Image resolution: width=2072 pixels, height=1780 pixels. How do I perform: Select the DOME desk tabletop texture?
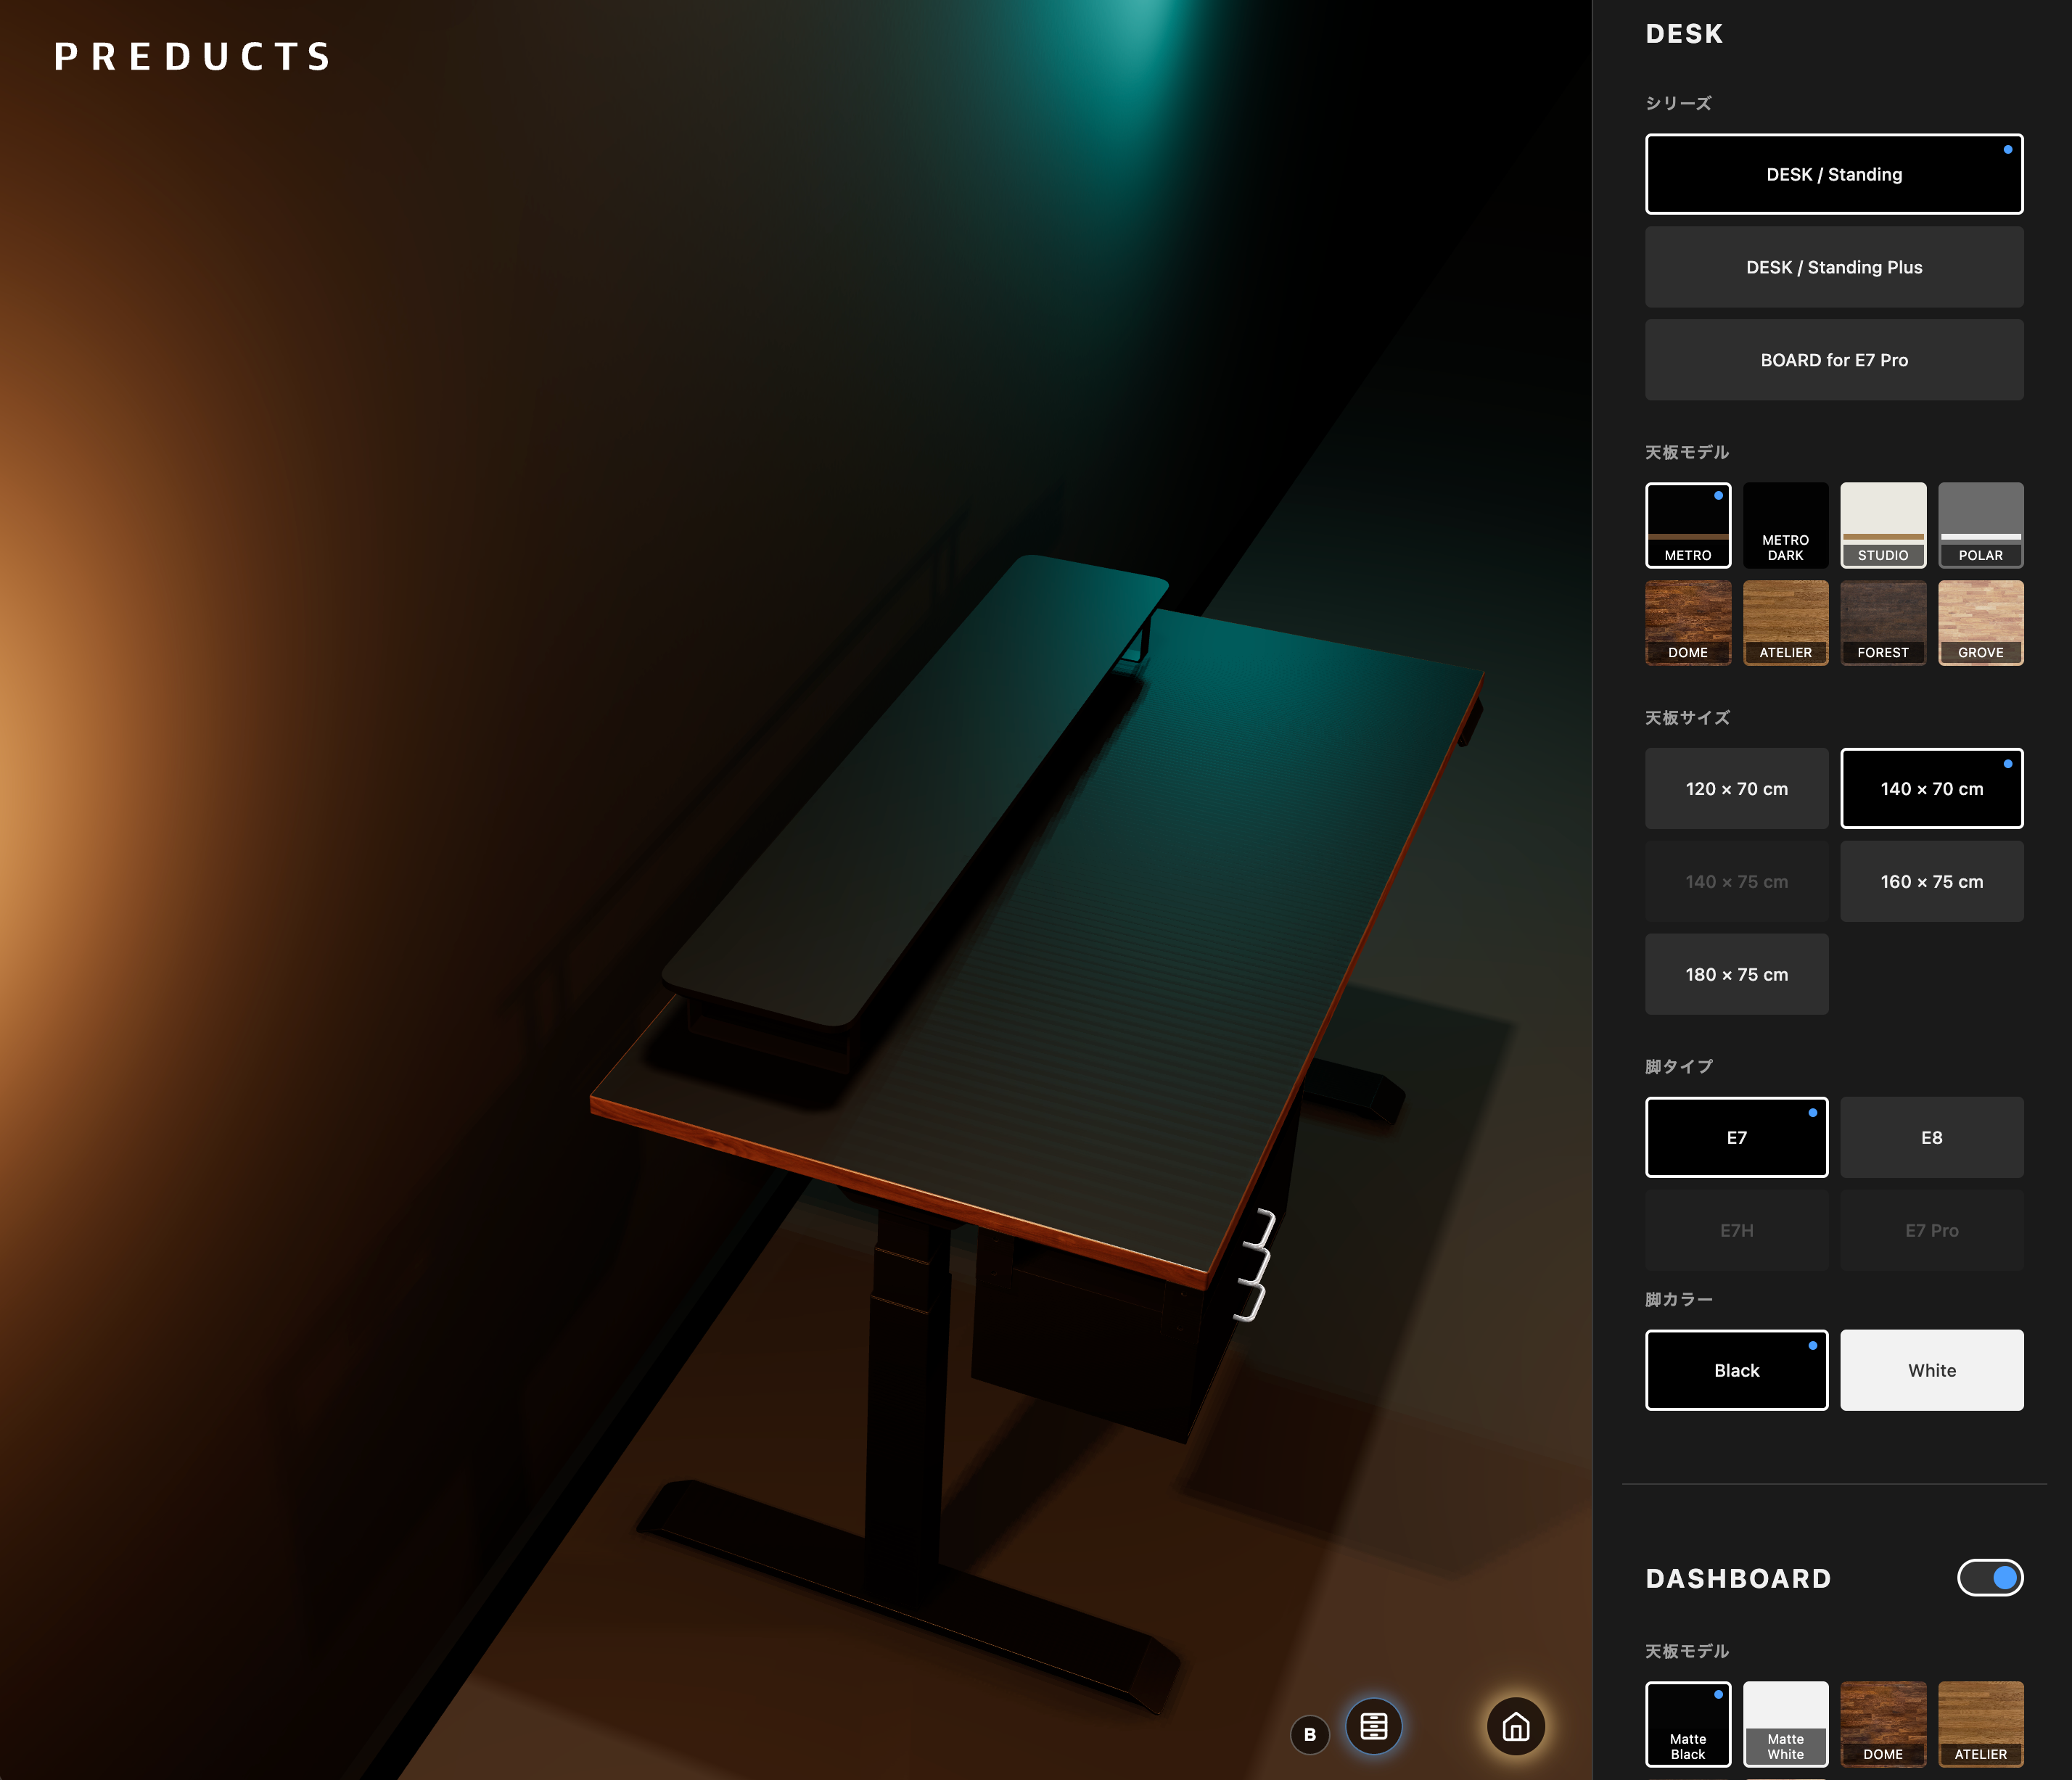pos(1687,622)
